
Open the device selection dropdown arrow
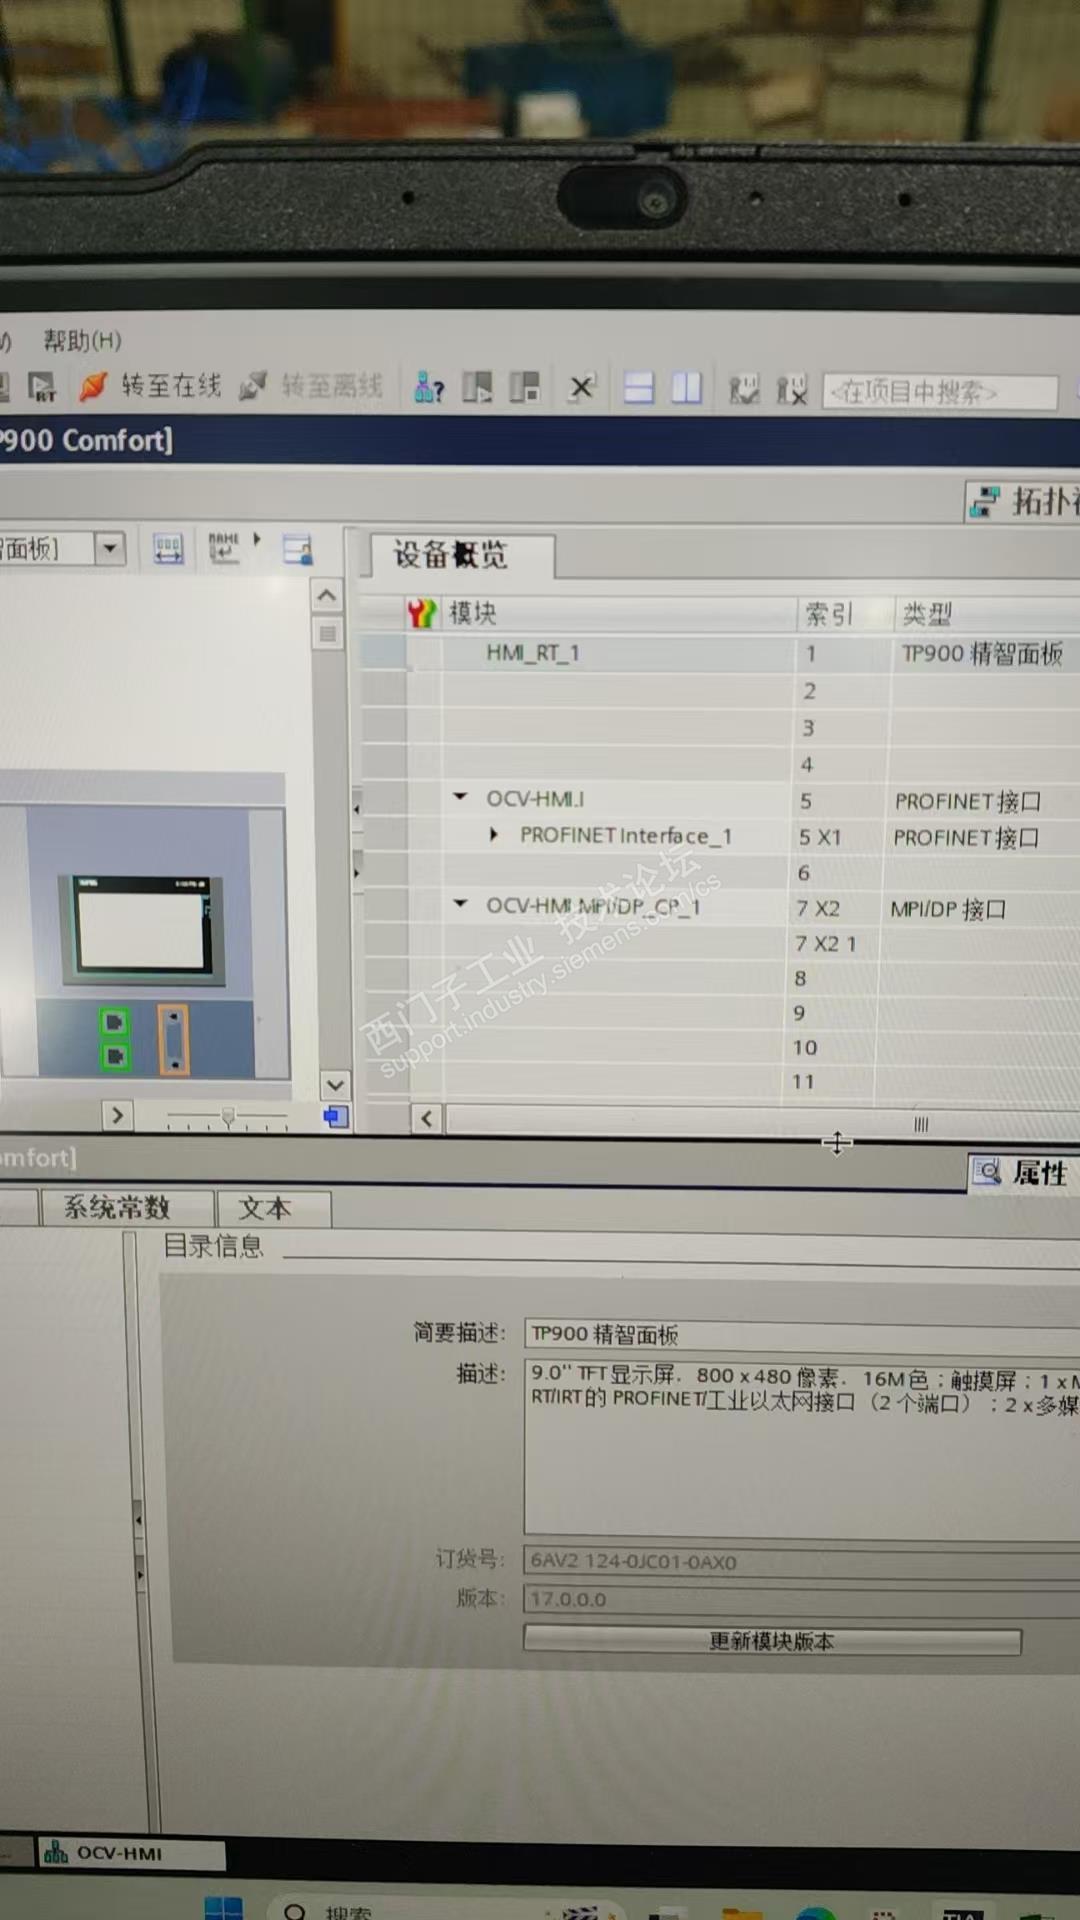click(110, 548)
